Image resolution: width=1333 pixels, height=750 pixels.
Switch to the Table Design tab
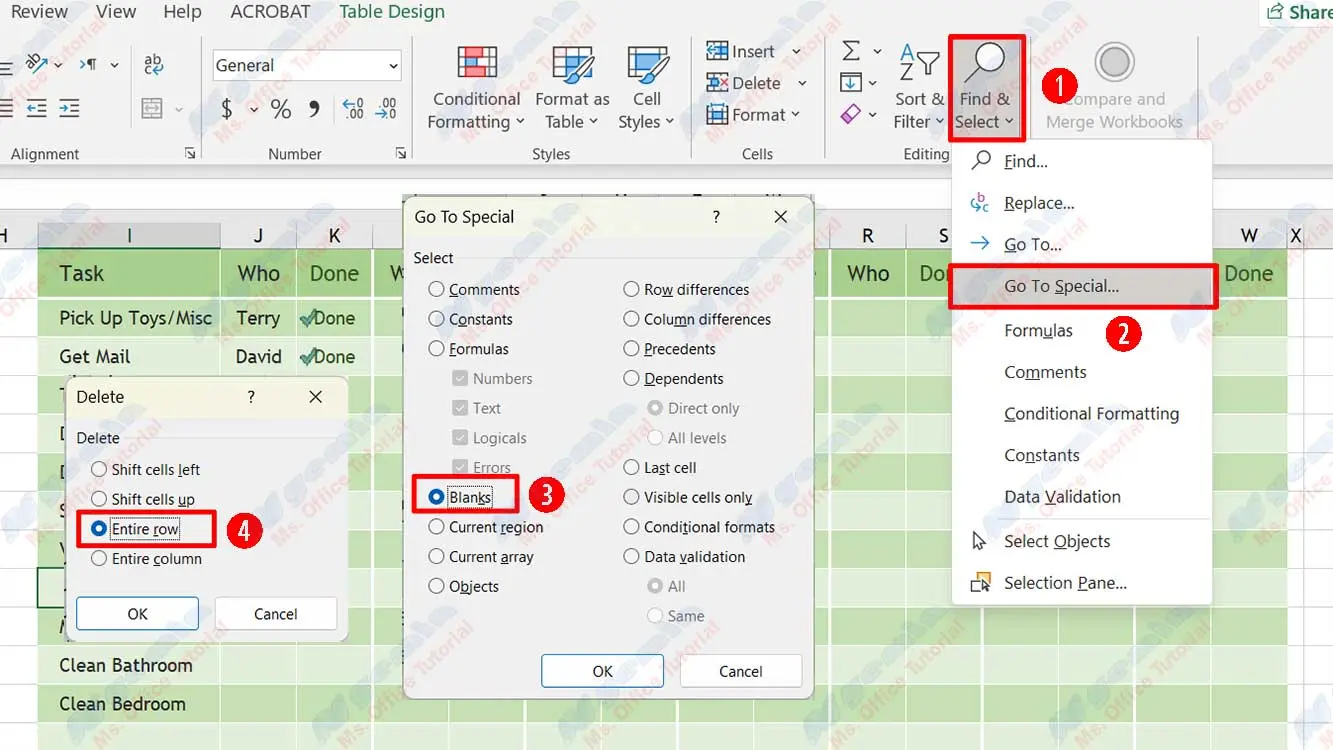click(392, 12)
